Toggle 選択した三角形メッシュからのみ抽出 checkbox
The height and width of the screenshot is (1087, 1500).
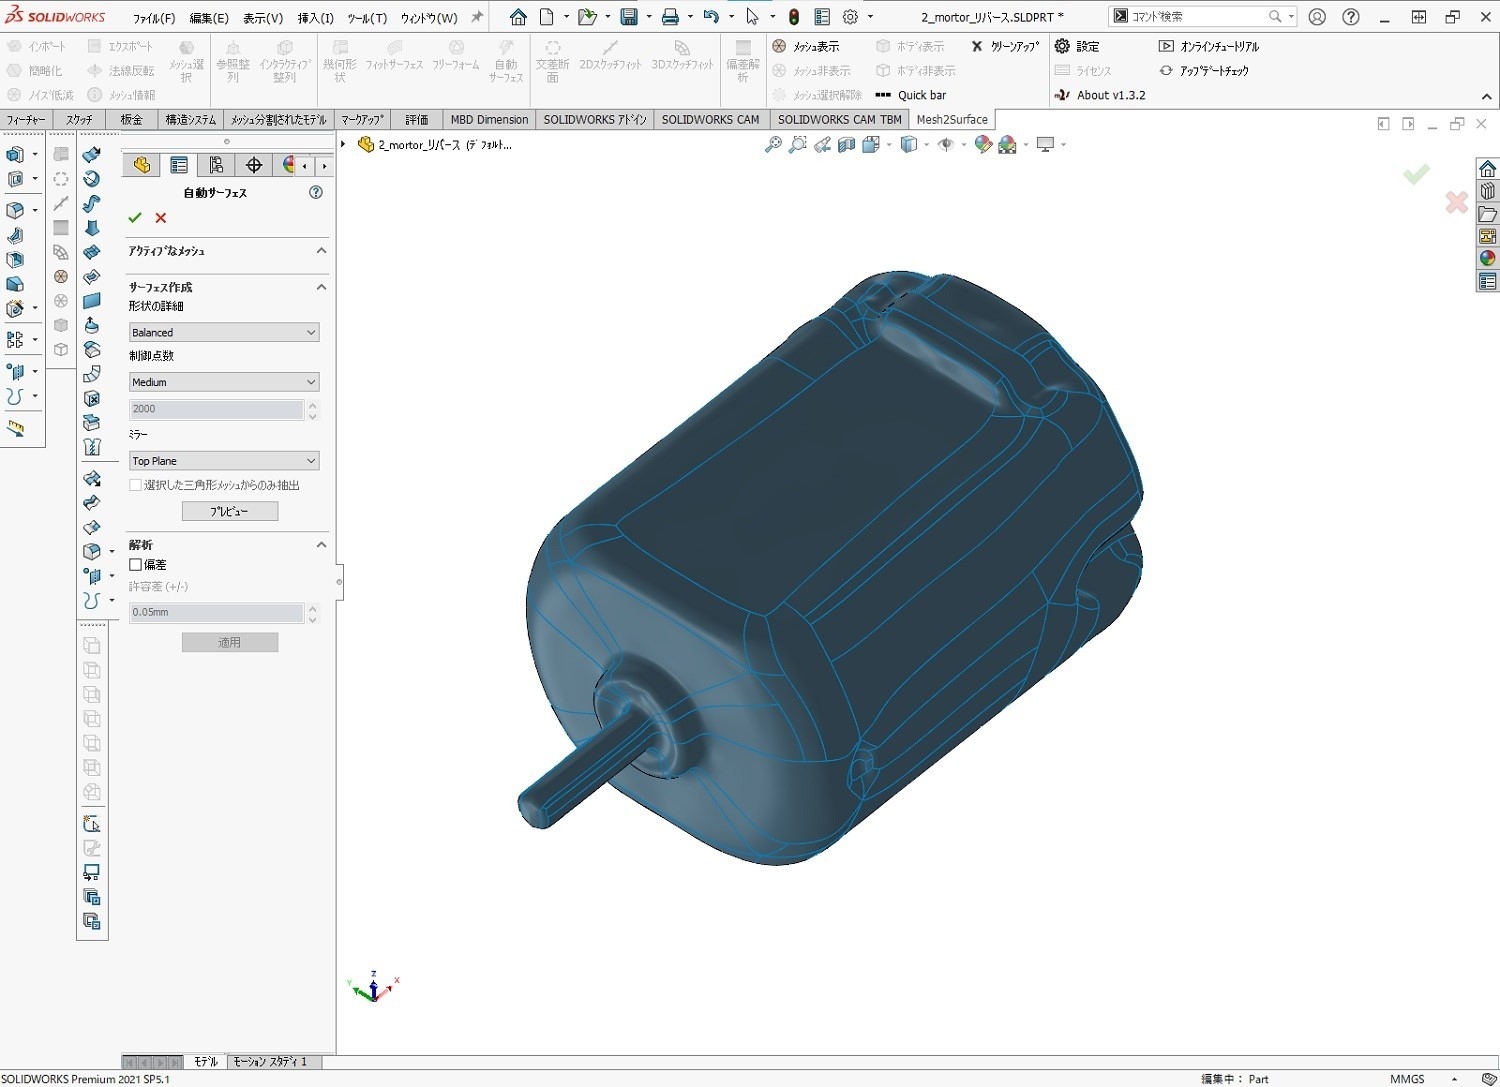coord(136,485)
